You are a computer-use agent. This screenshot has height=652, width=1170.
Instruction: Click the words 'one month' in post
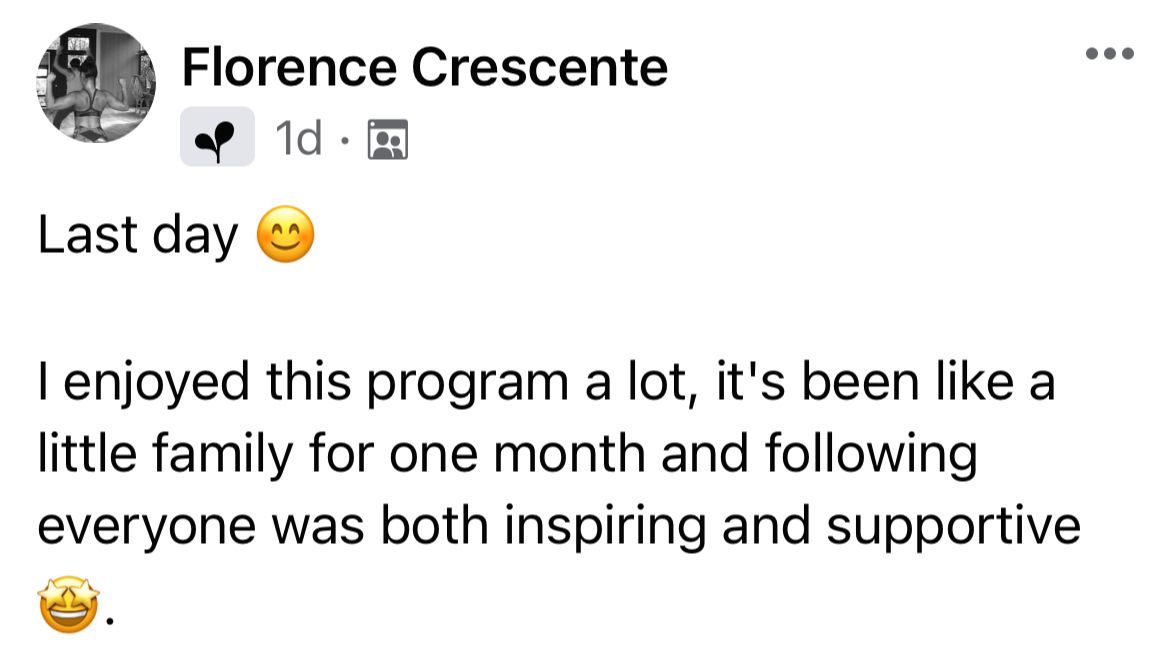coord(518,454)
